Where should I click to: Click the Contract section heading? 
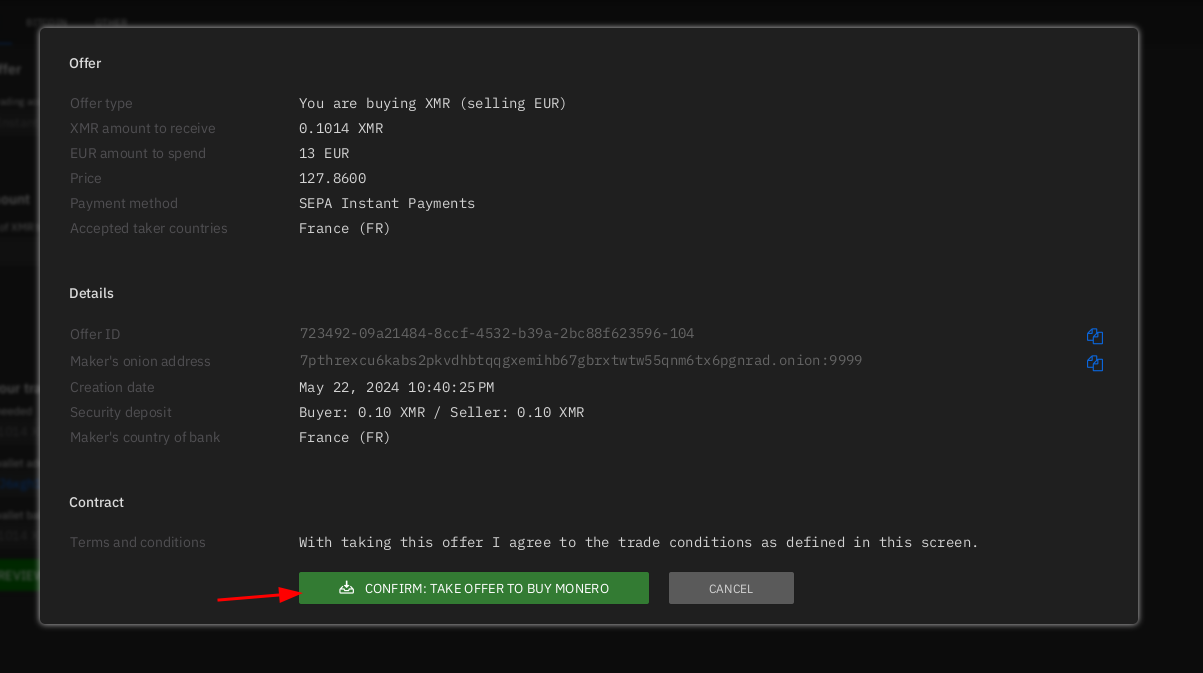pos(96,503)
